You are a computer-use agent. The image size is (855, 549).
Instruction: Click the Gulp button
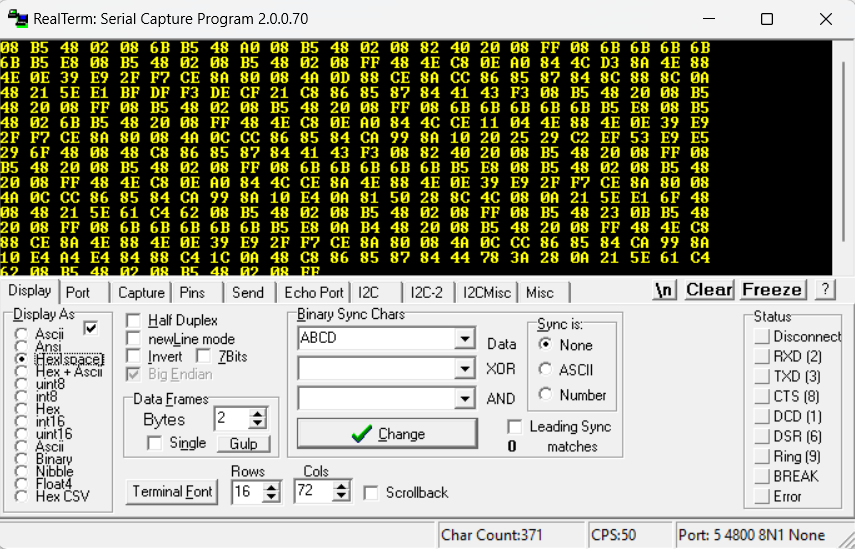pos(243,444)
